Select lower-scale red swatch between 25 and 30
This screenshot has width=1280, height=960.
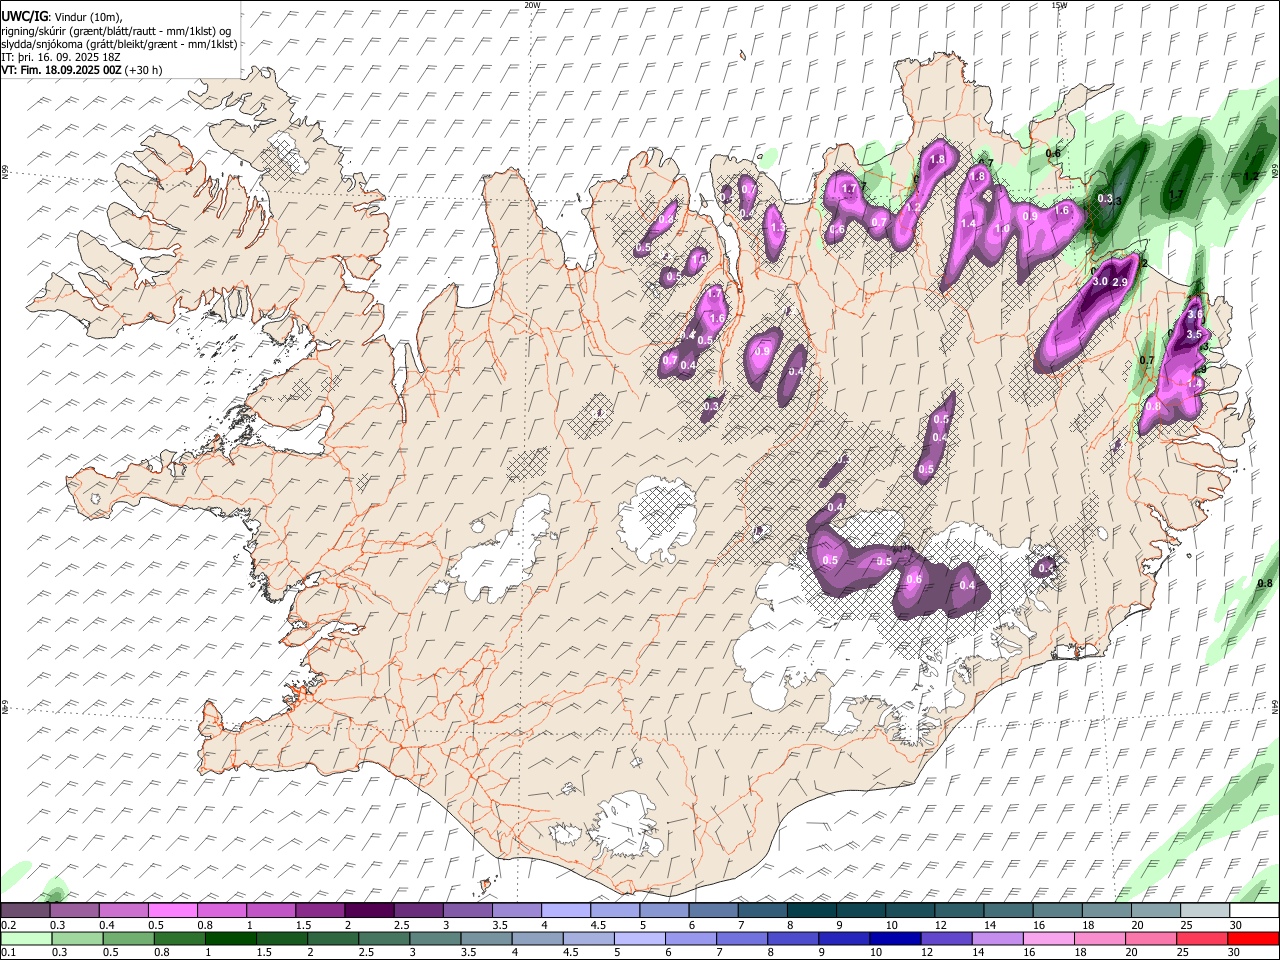1202,938
